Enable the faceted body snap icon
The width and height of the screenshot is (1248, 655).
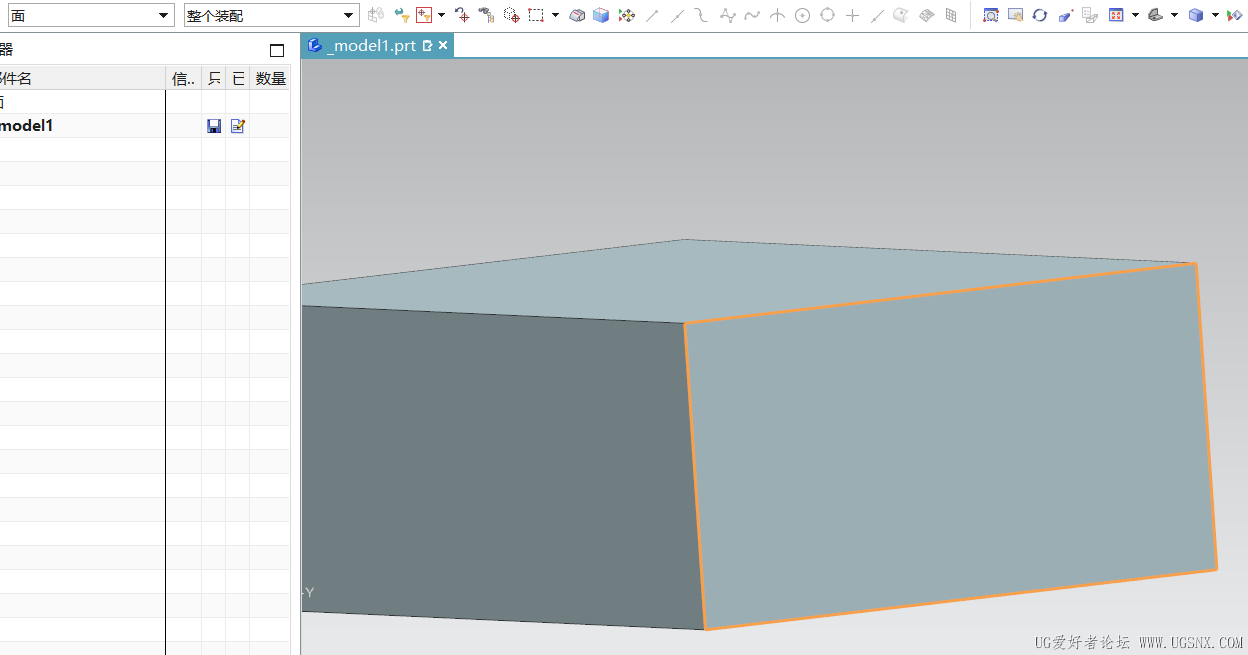(926, 15)
